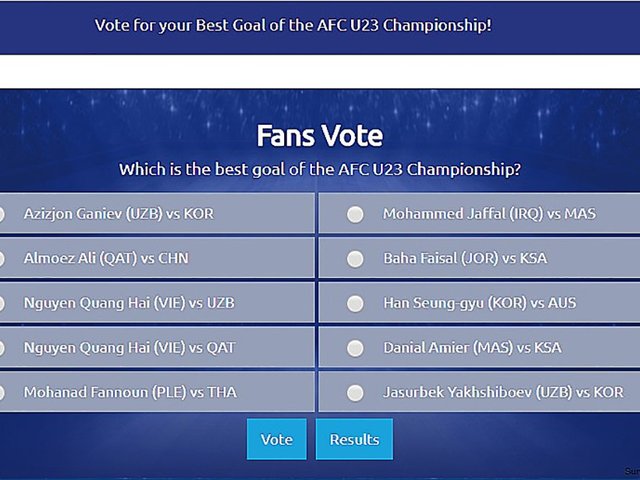Pick Mohanad Fannoun (PLE) vs THA radio button

(1, 392)
